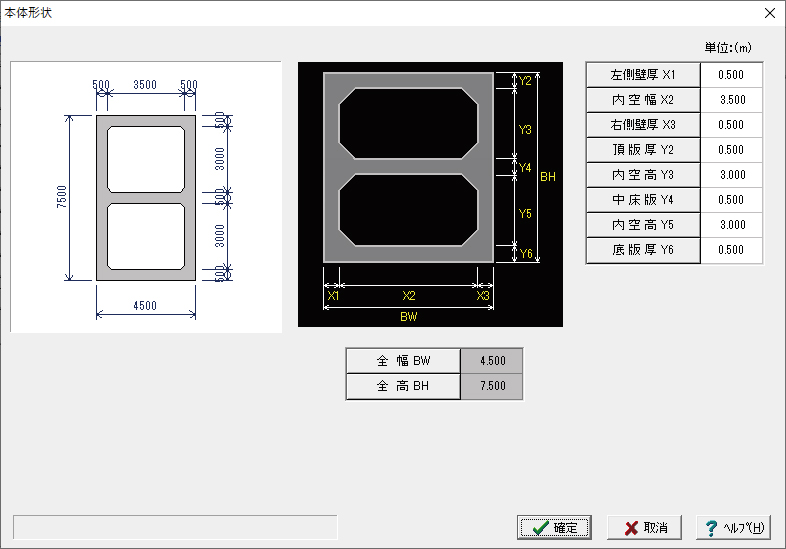This screenshot has width=786, height=549.
Task: Select the 頂版厚 Y2 label cell
Action: tap(643, 150)
